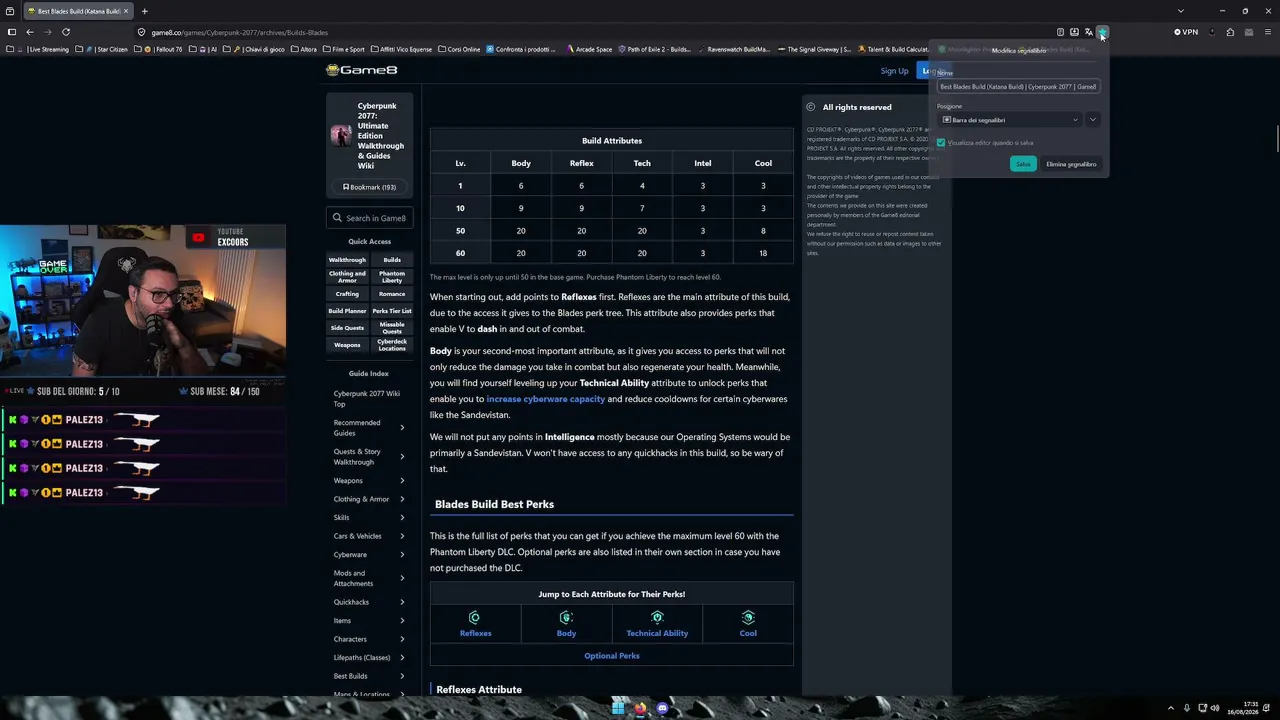This screenshot has width=1280, height=720.
Task: Click the Bookmark (193) button
Action: pyautogui.click(x=369, y=187)
